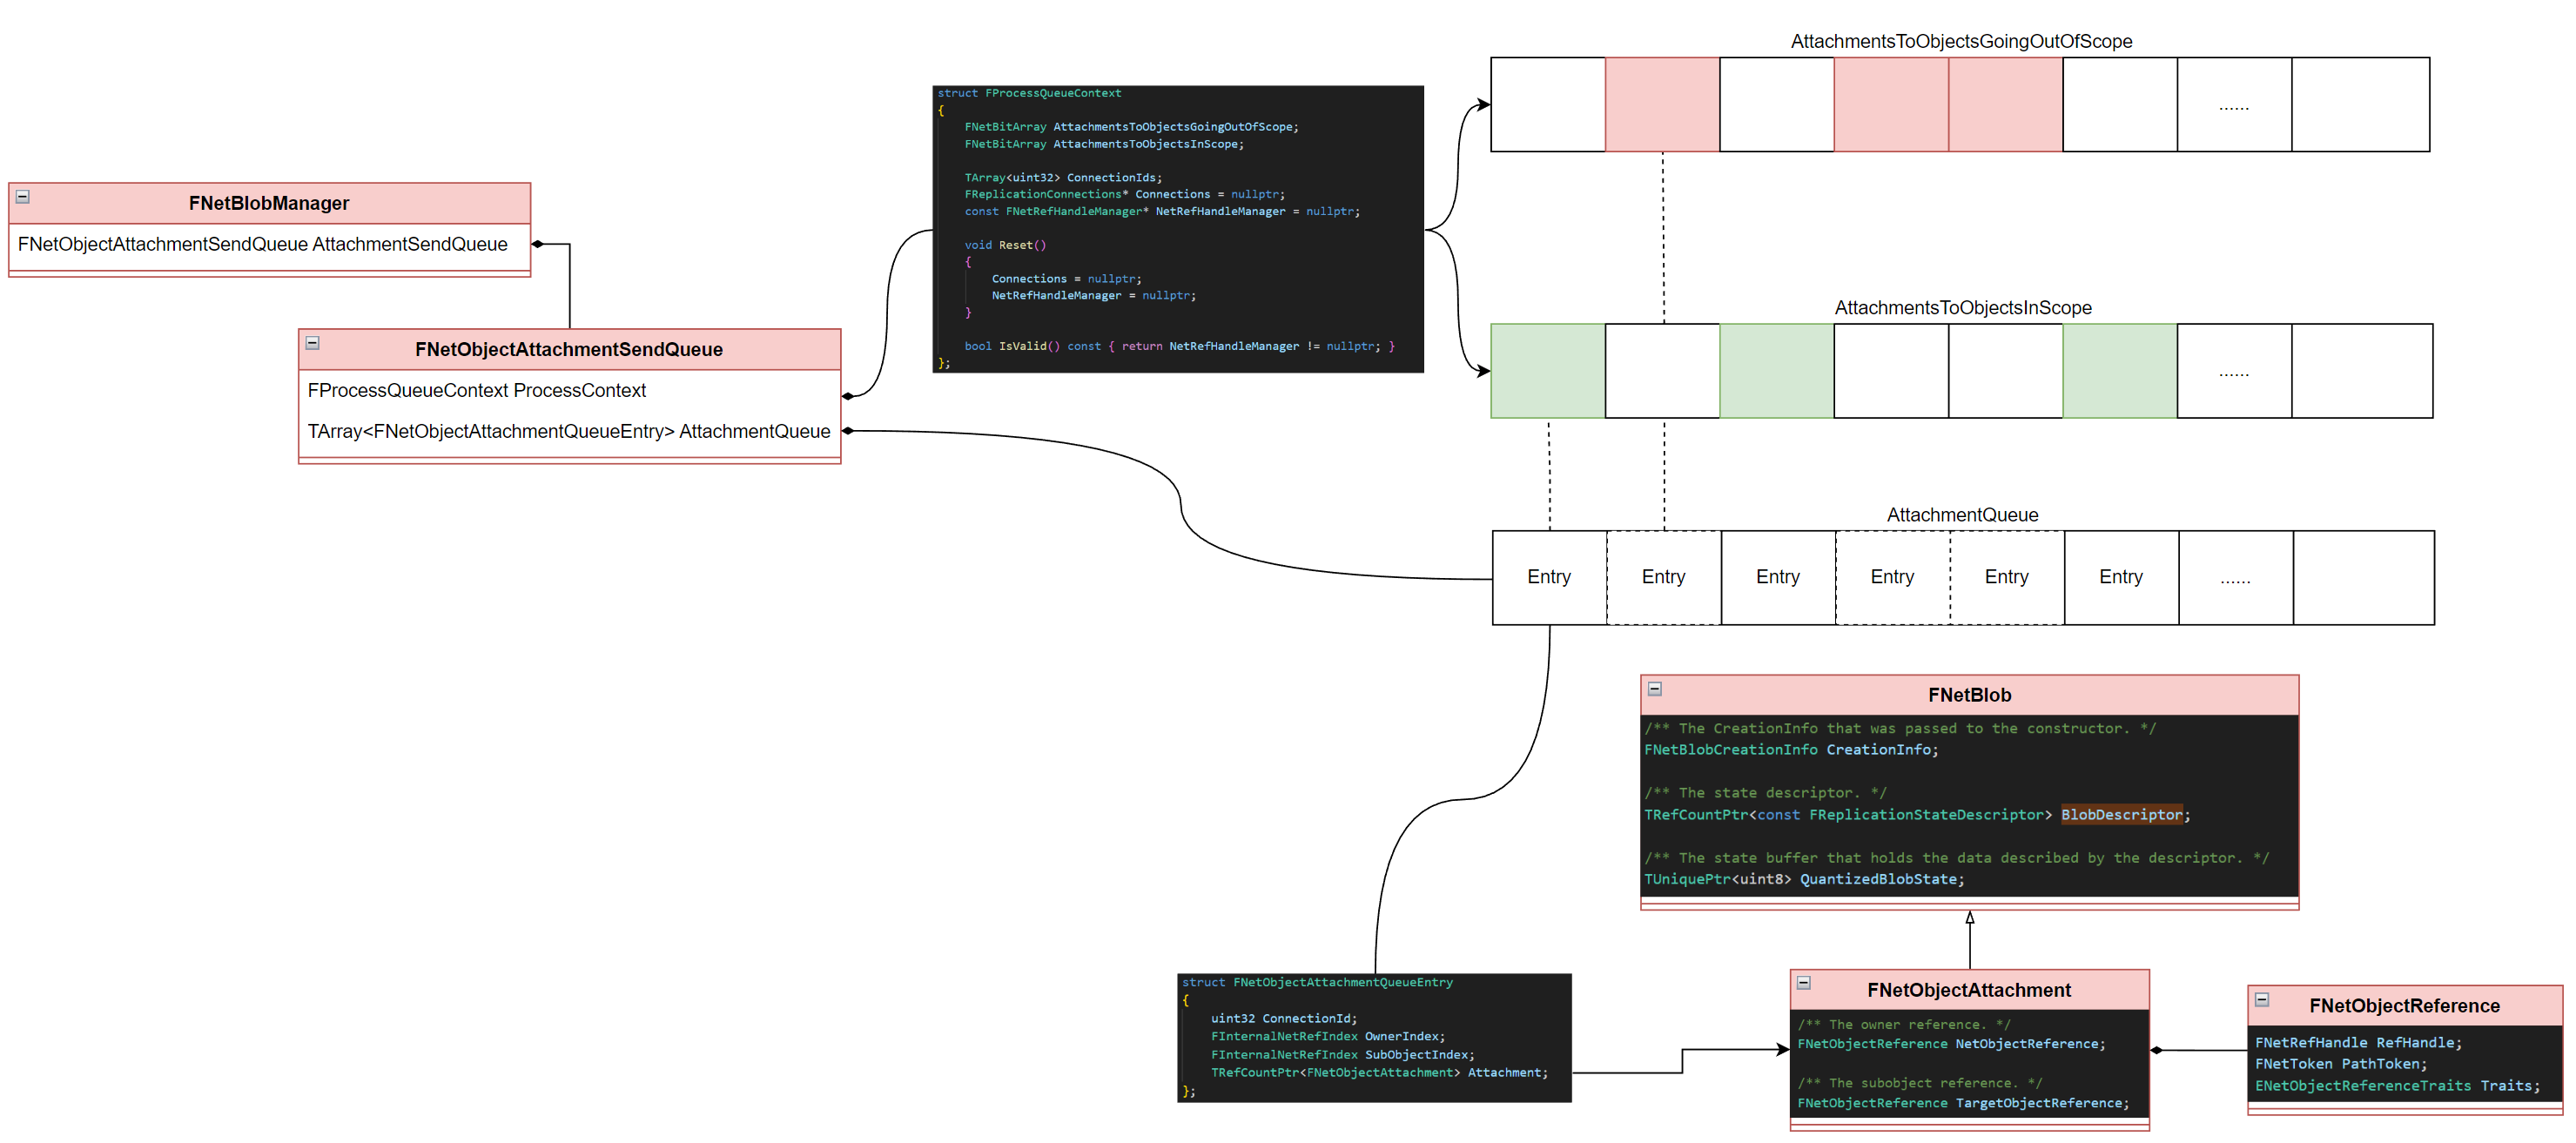The image size is (2576, 1143).
Task: Click the FProcessQueueContext struct code block
Action: point(1177,229)
